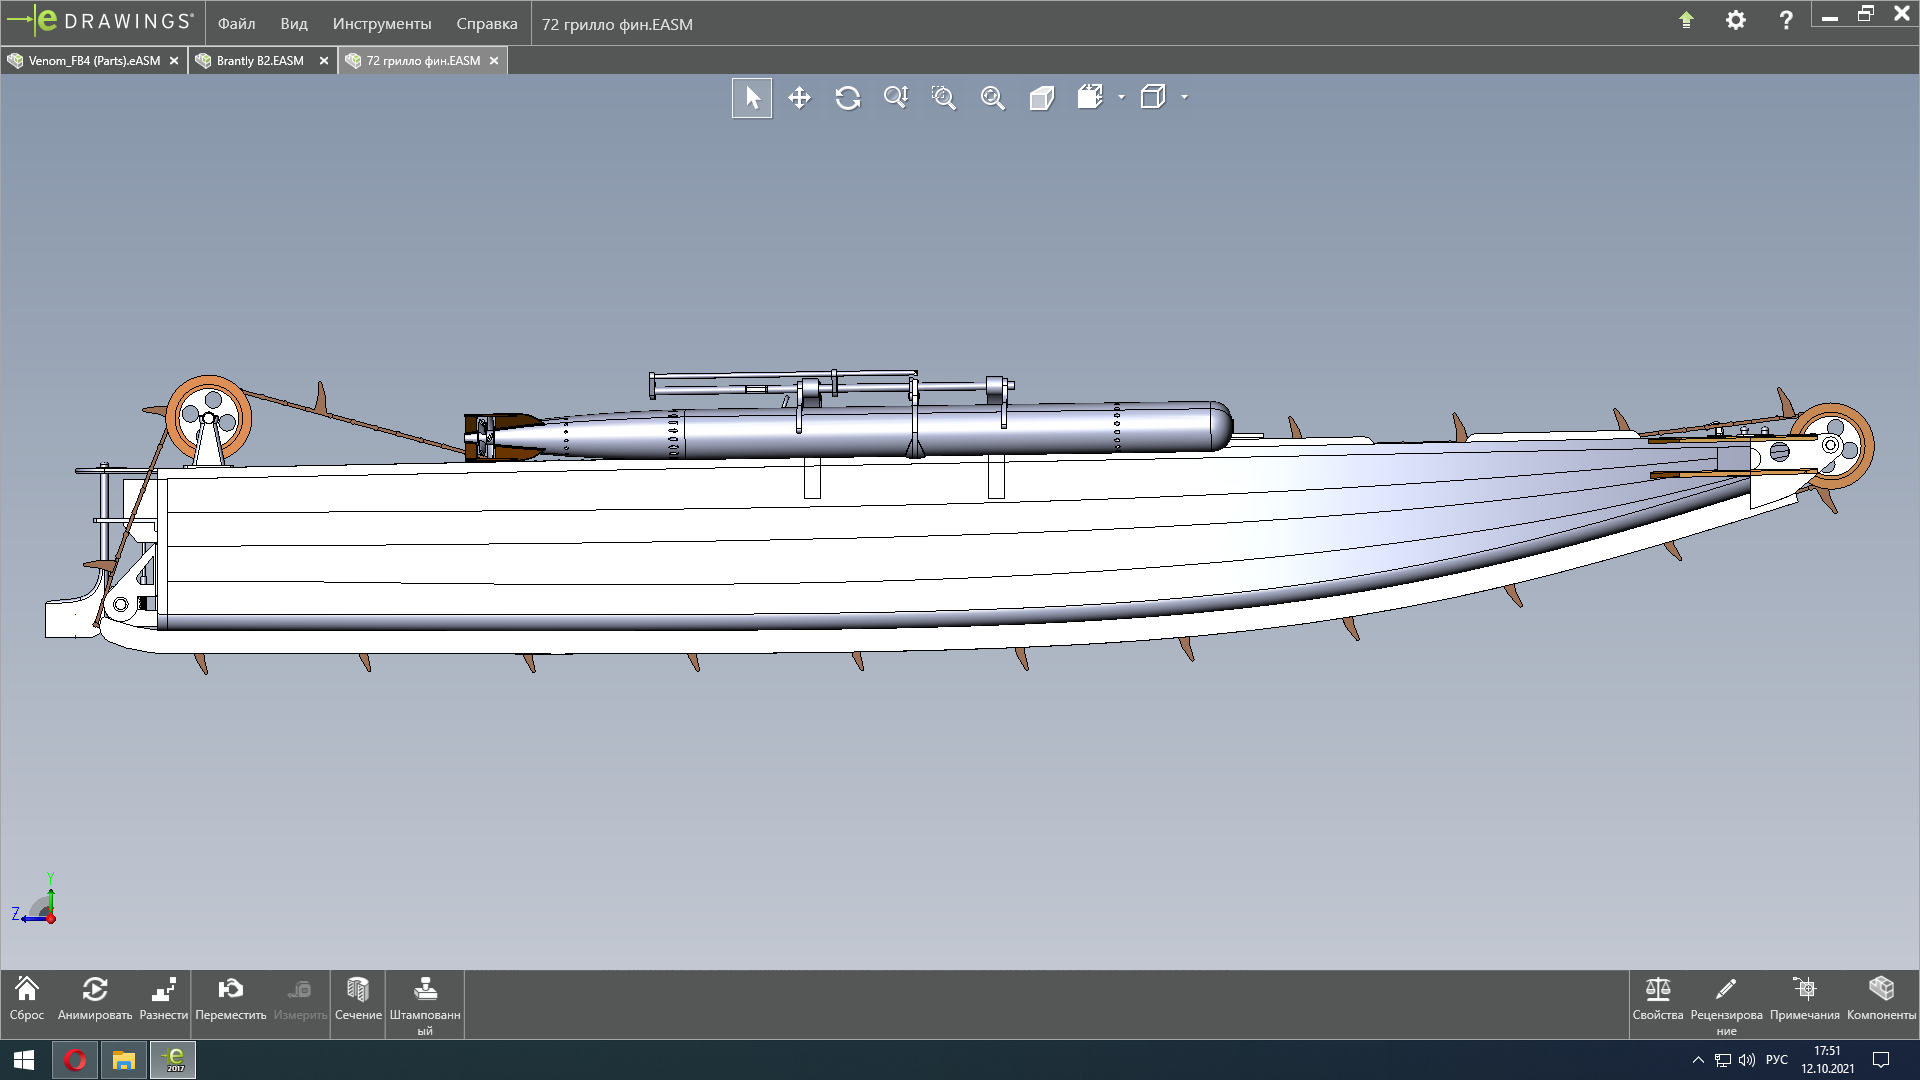The height and width of the screenshot is (1080, 1920).
Task: Activate the Rotate view tool
Action: pos(848,98)
